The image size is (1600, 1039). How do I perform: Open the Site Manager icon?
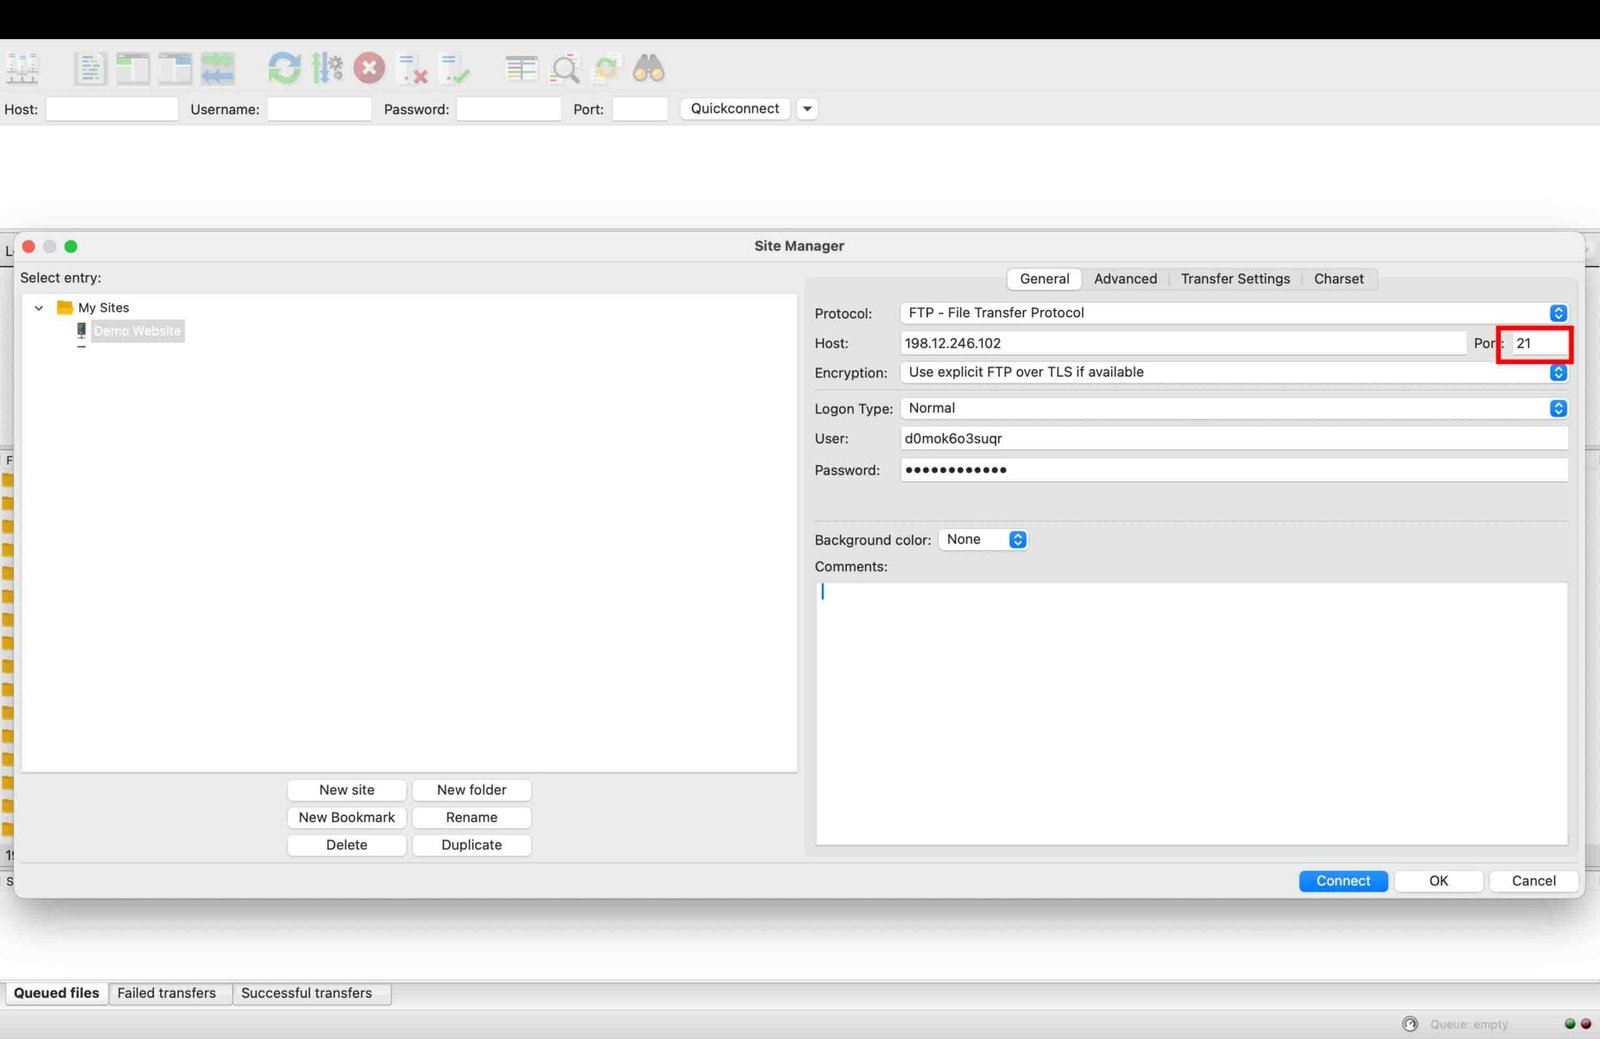pyautogui.click(x=22, y=68)
